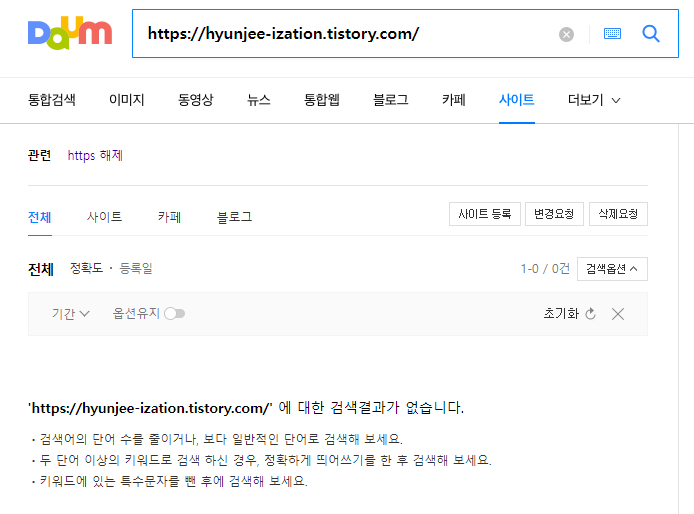This screenshot has width=694, height=514.
Task: Sort results by 등록일
Action: tap(136, 268)
